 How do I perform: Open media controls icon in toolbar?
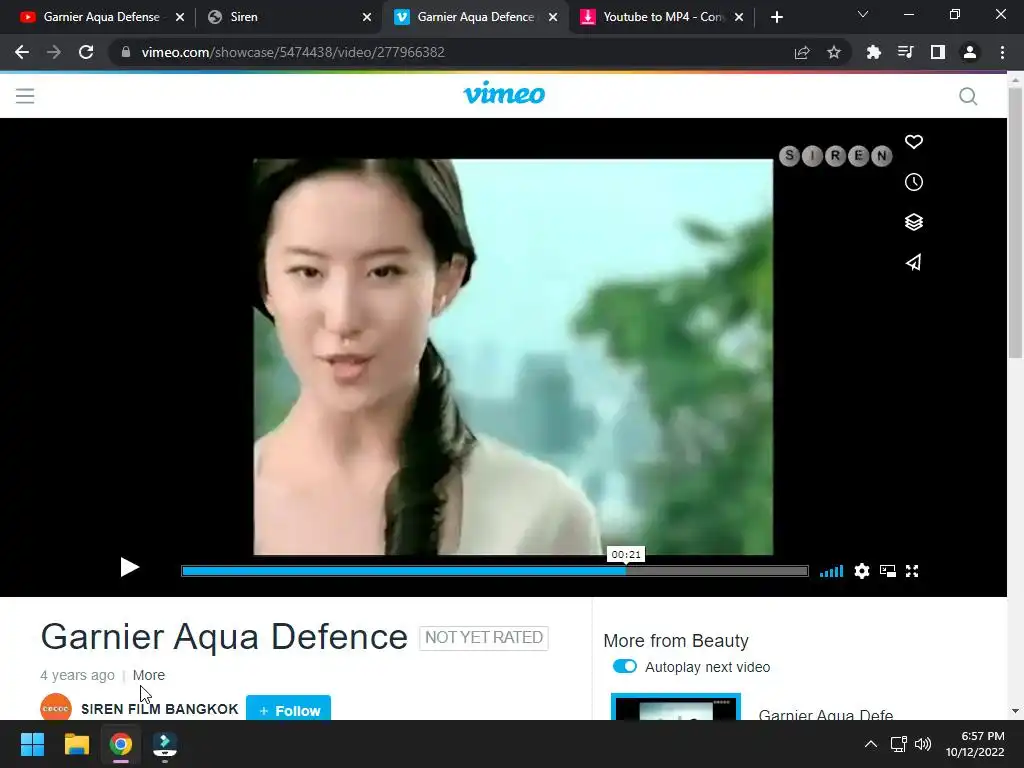pyautogui.click(x=905, y=52)
